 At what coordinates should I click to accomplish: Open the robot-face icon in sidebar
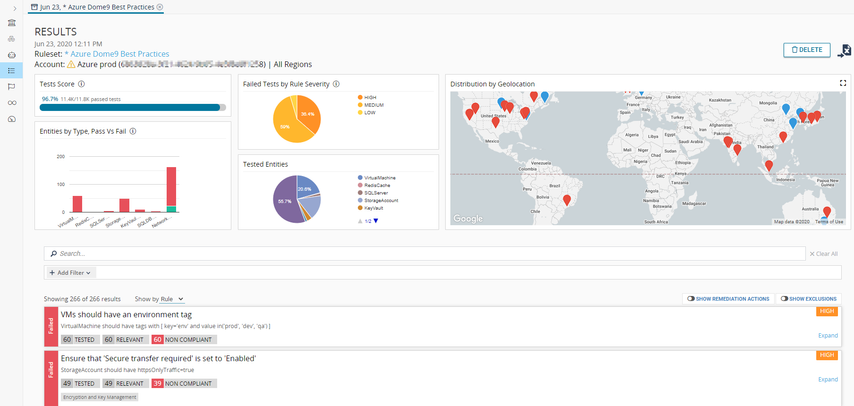coord(11,55)
